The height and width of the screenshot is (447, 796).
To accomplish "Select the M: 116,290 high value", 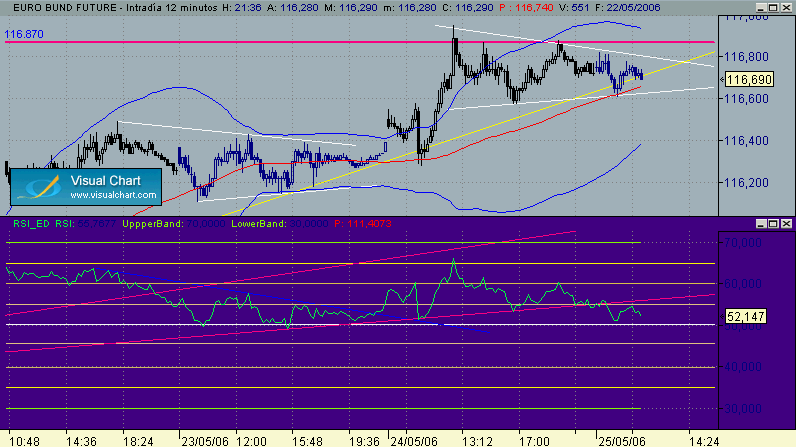I will pos(349,8).
